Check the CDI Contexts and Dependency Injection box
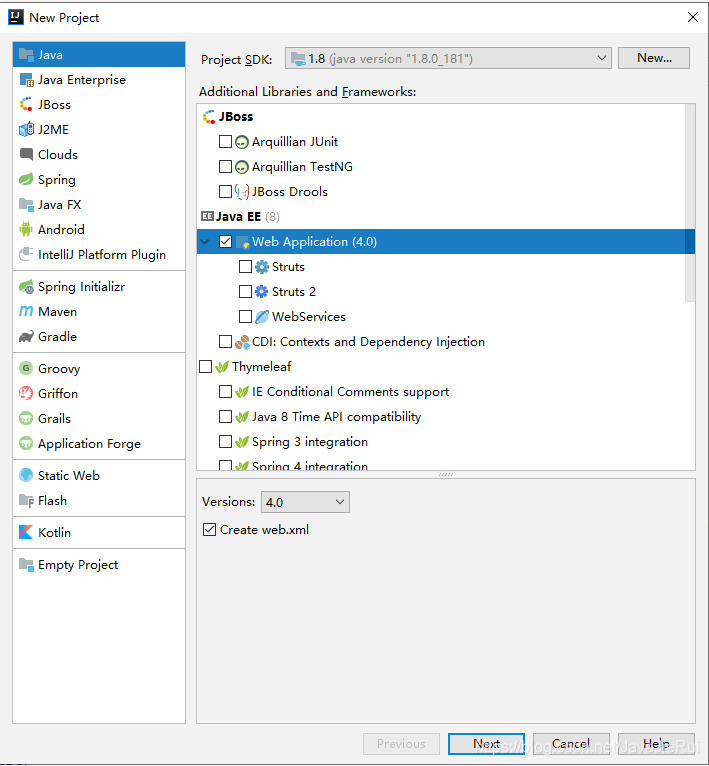This screenshot has width=709, height=766. (x=225, y=341)
